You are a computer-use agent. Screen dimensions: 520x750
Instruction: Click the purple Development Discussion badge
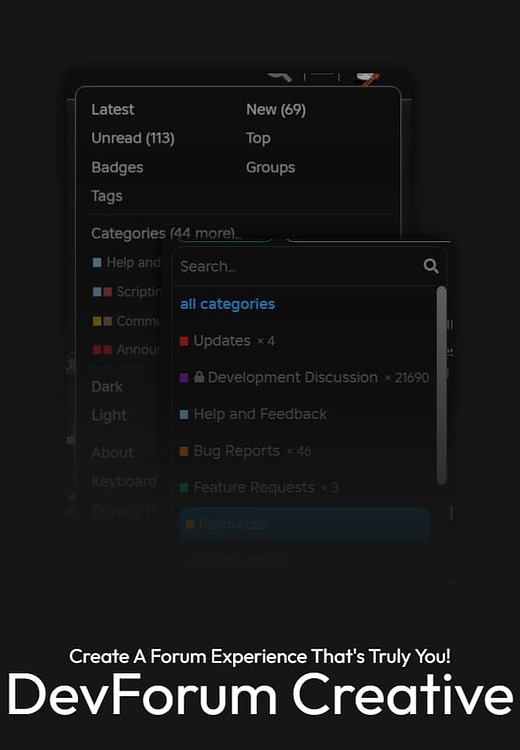tap(184, 378)
